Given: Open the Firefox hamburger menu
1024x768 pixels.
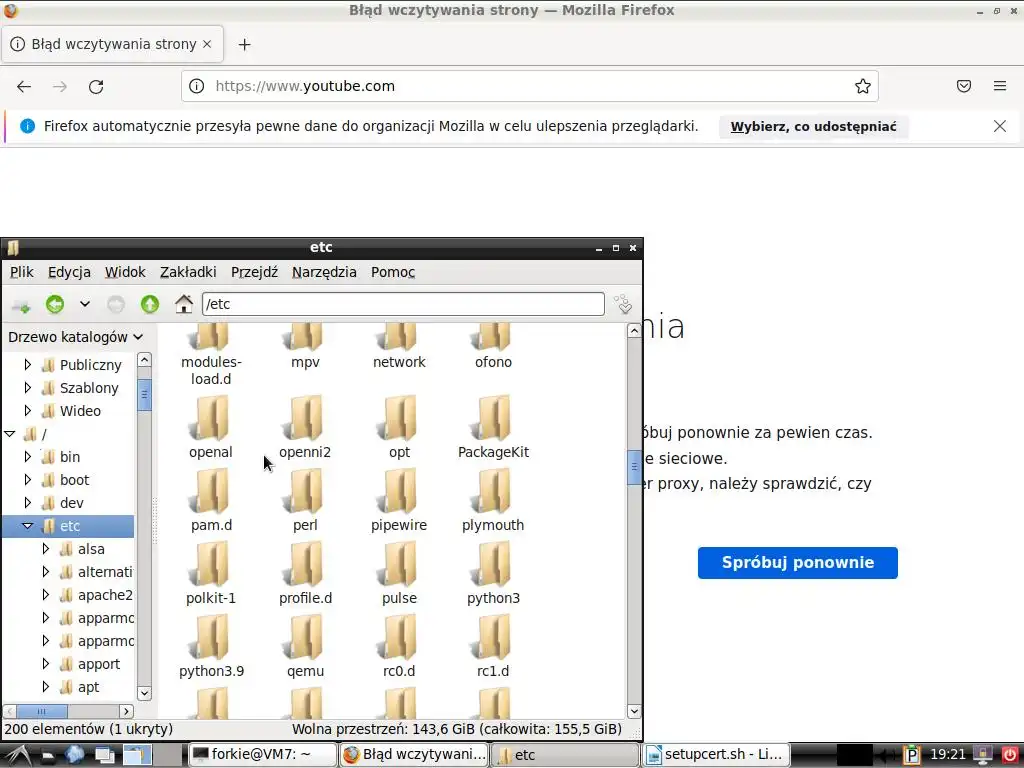Looking at the screenshot, I should [999, 86].
